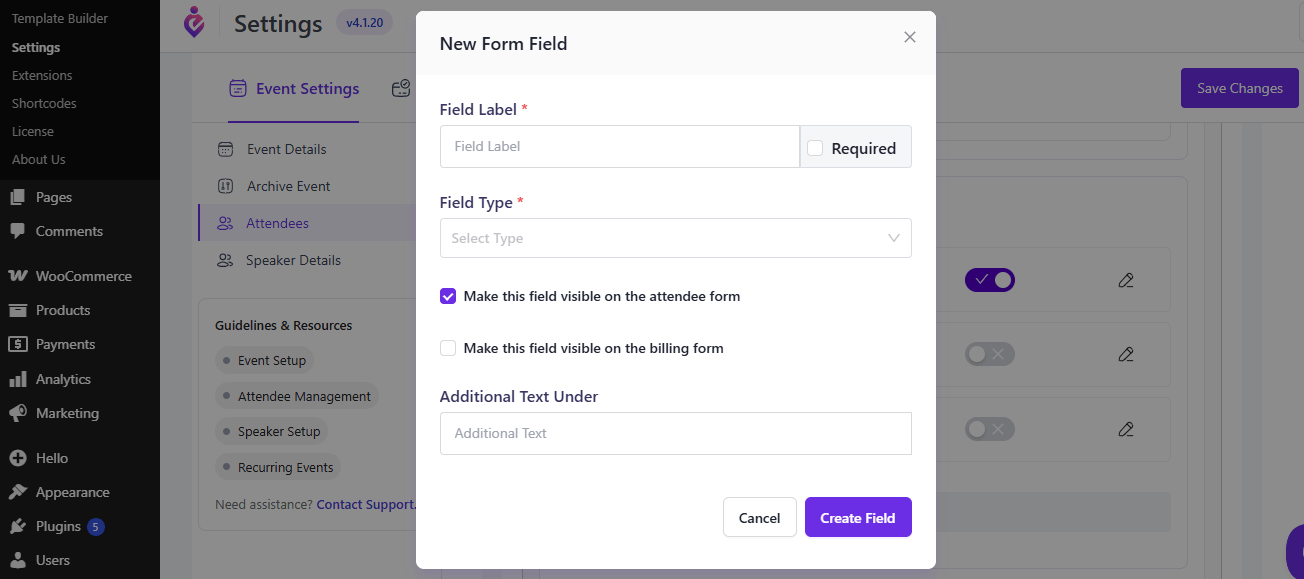The height and width of the screenshot is (579, 1304).
Task: Click the Field Label input box
Action: 620,146
